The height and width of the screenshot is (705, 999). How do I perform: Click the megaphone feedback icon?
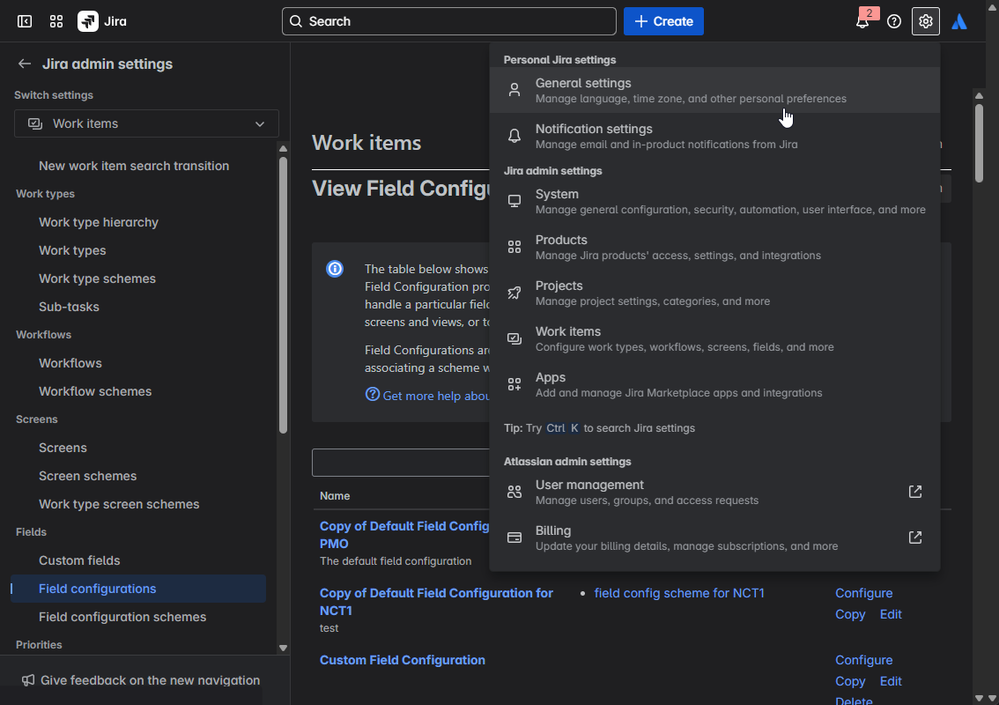(x=28, y=680)
